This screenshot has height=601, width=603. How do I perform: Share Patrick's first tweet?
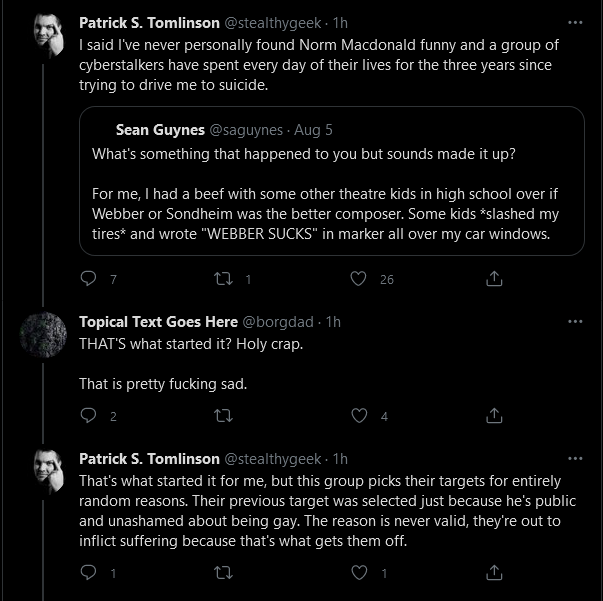[x=494, y=278]
